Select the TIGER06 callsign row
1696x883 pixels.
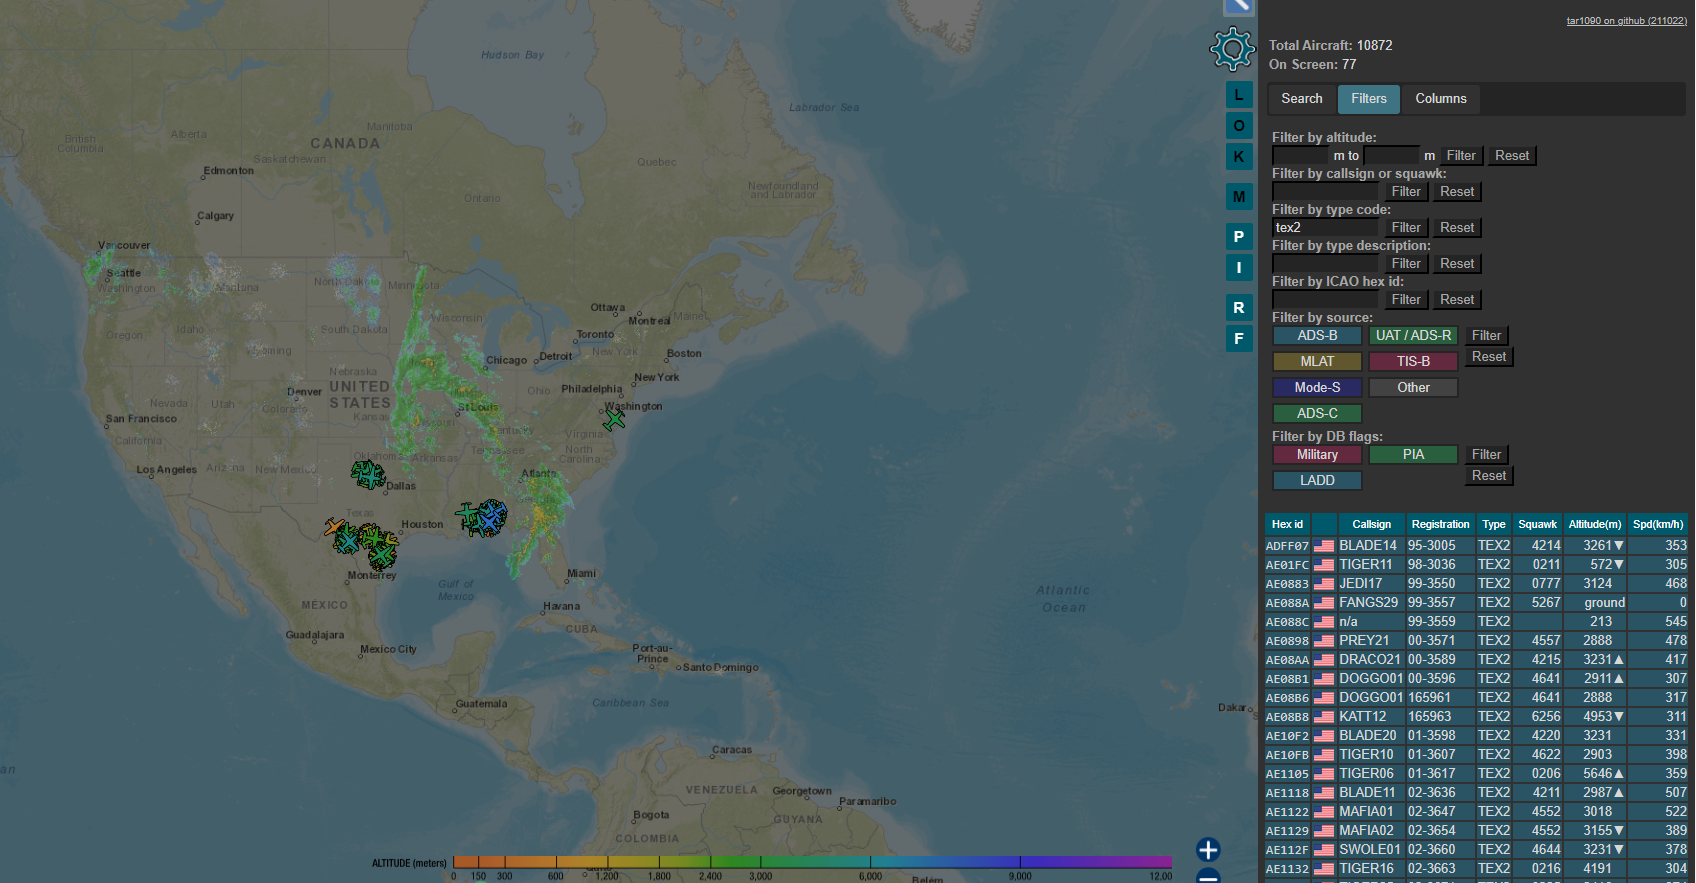pyautogui.click(x=1476, y=774)
